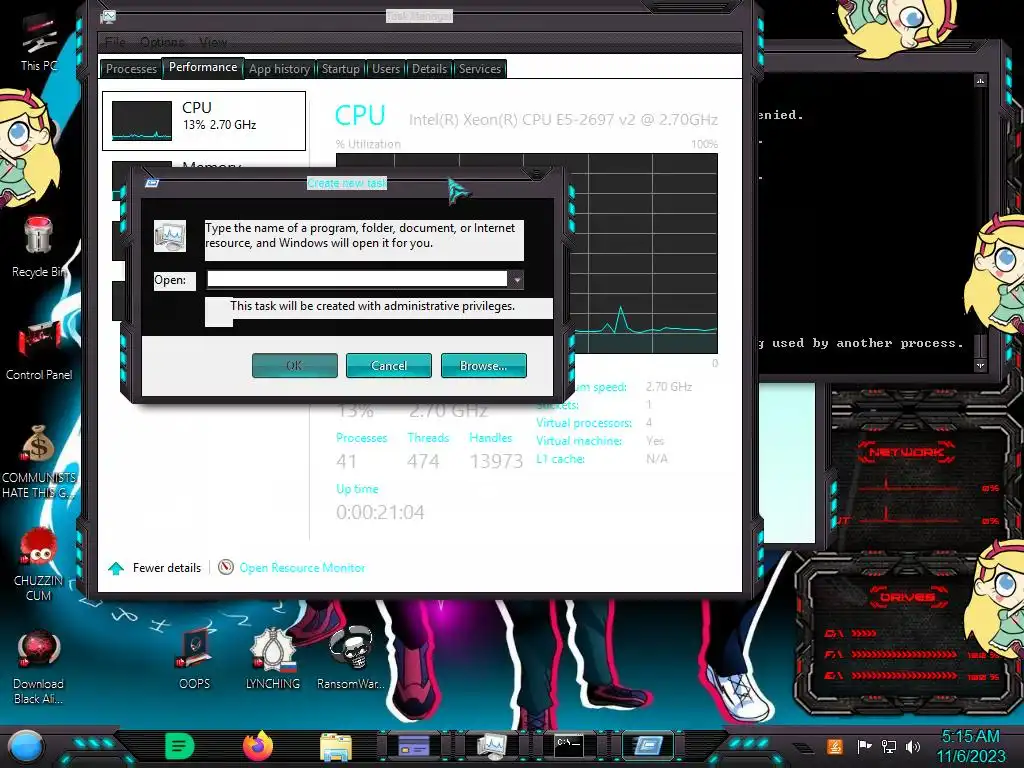This screenshot has width=1024, height=768.
Task: Open the Options menu in Task Manager
Action: 162,42
